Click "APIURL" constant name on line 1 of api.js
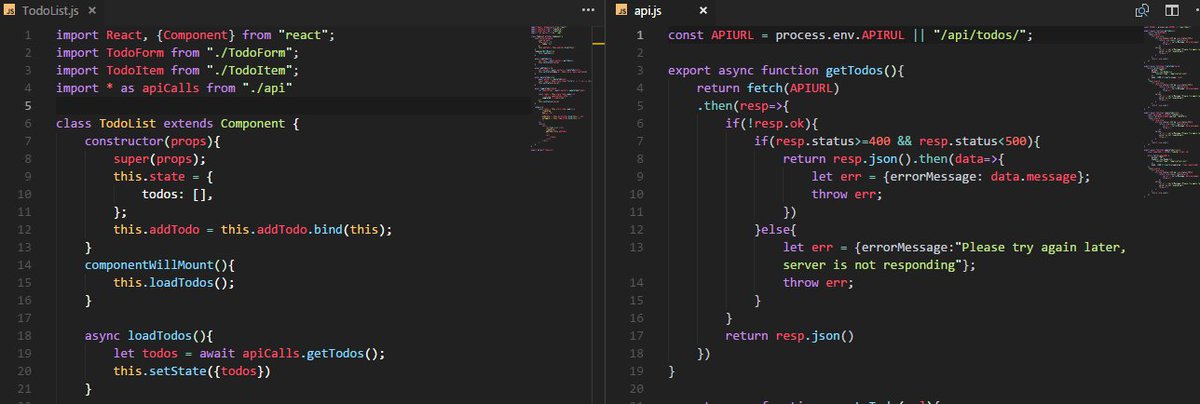The image size is (1200, 404). click(732, 35)
